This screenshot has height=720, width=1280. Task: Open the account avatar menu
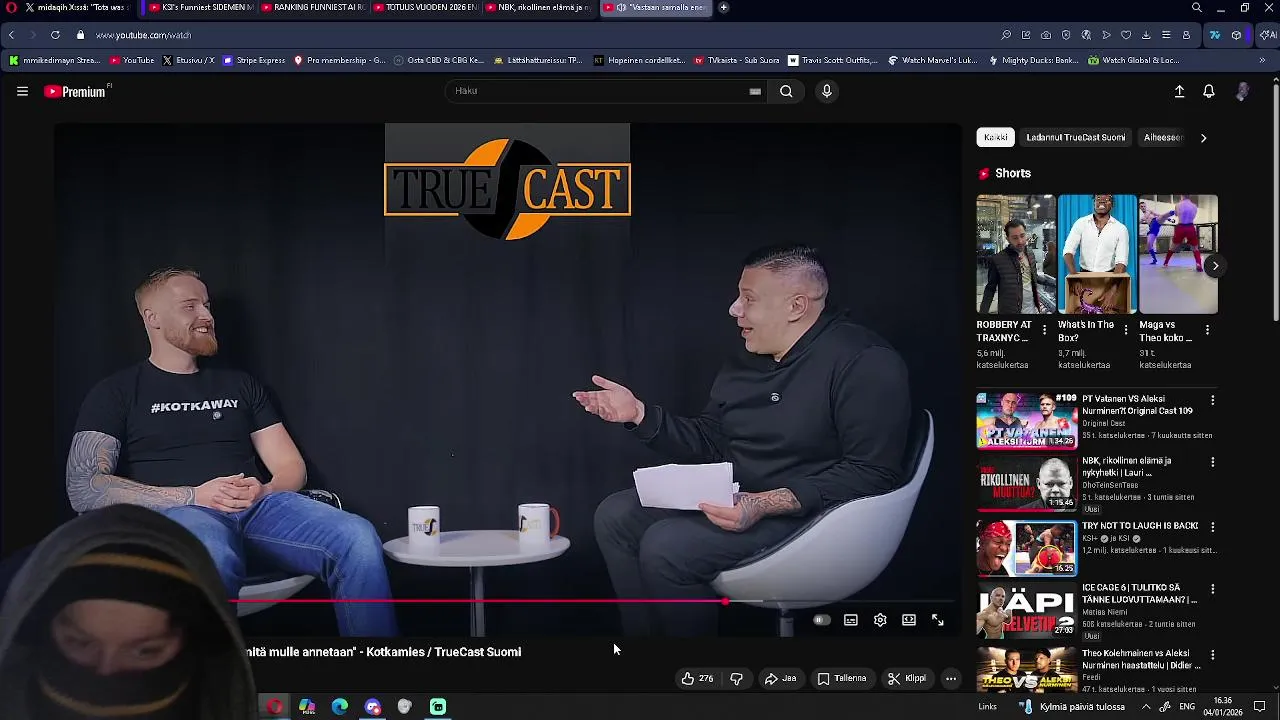point(1242,91)
